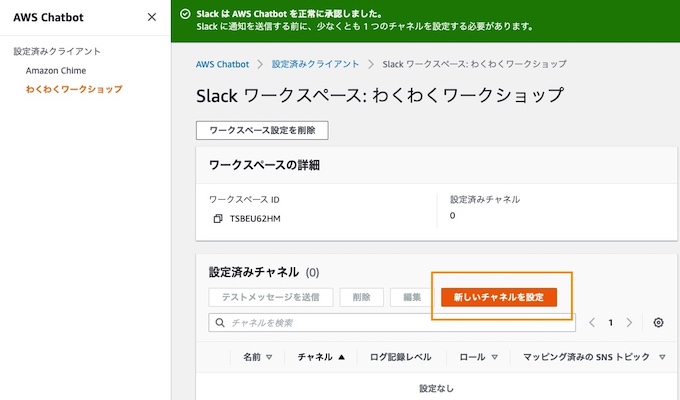Click the テストメッセージを送信 button
This screenshot has width=680, height=400.
271,297
